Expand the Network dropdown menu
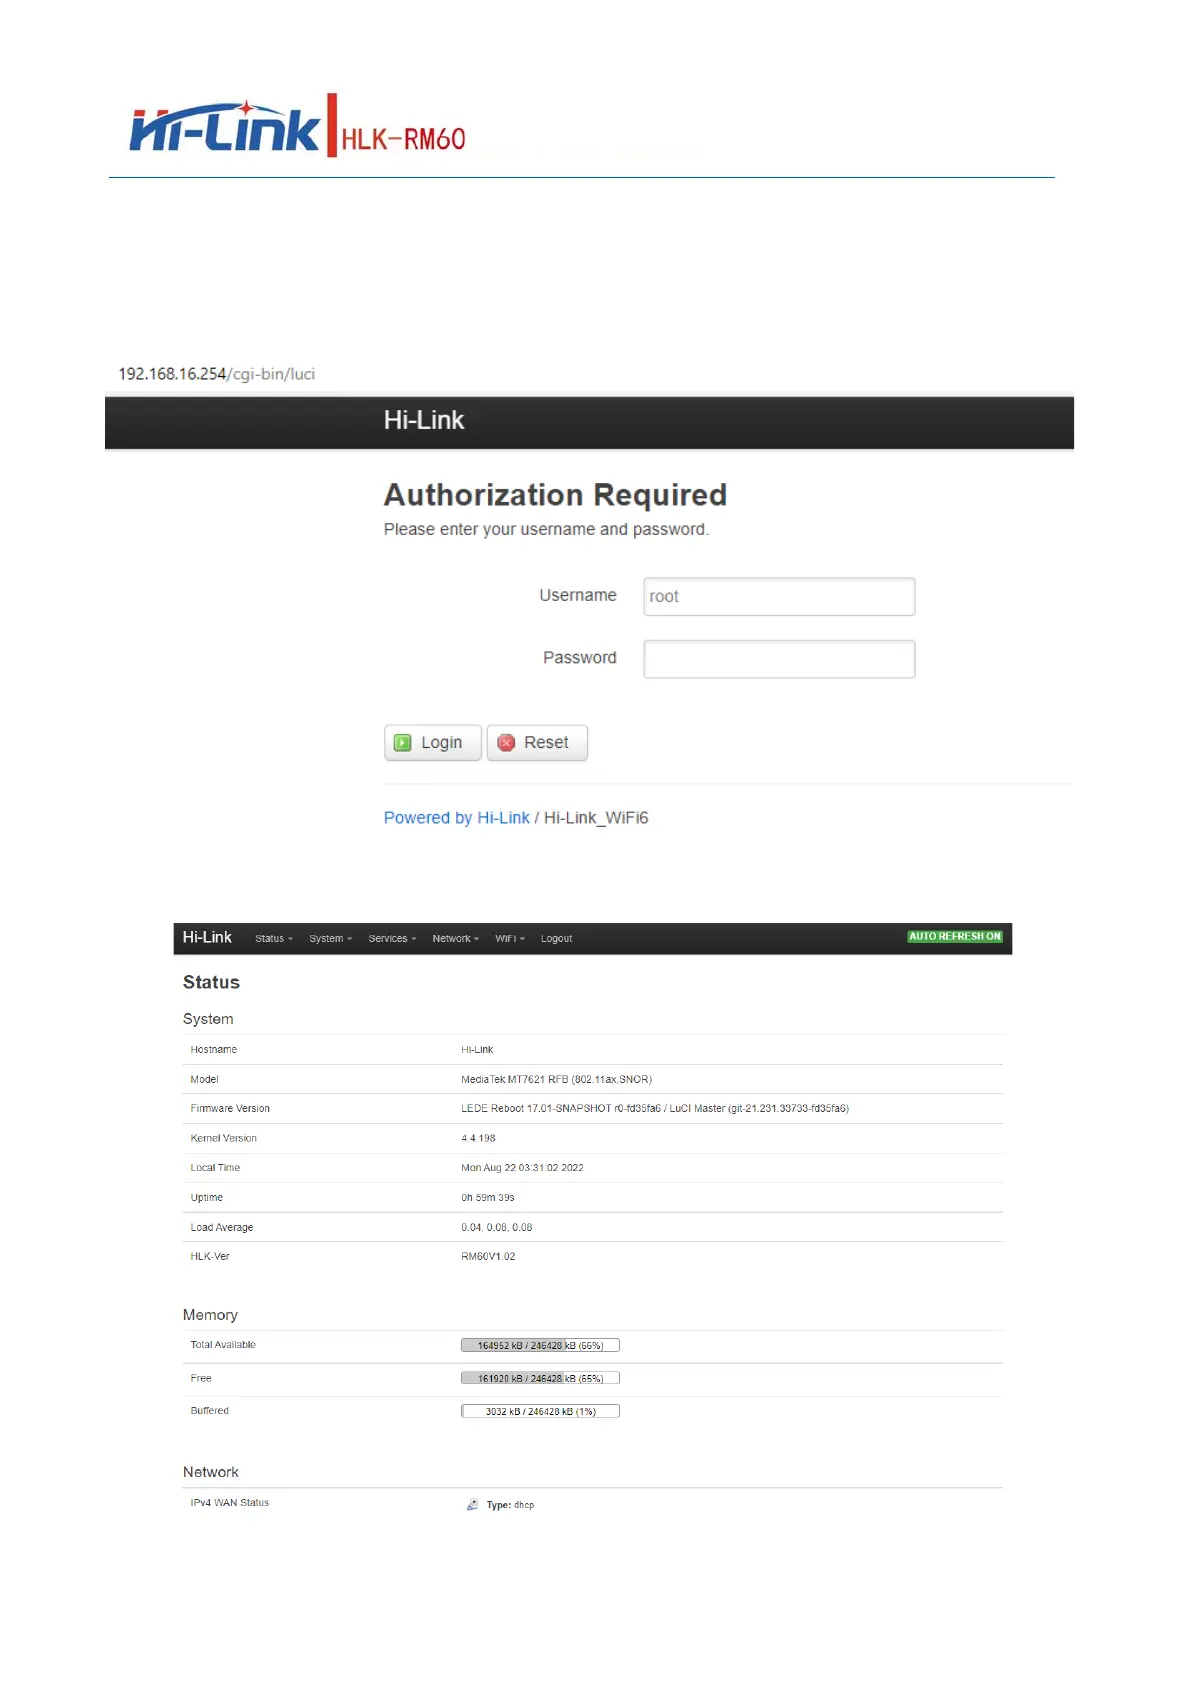The image size is (1191, 1684). tap(456, 939)
